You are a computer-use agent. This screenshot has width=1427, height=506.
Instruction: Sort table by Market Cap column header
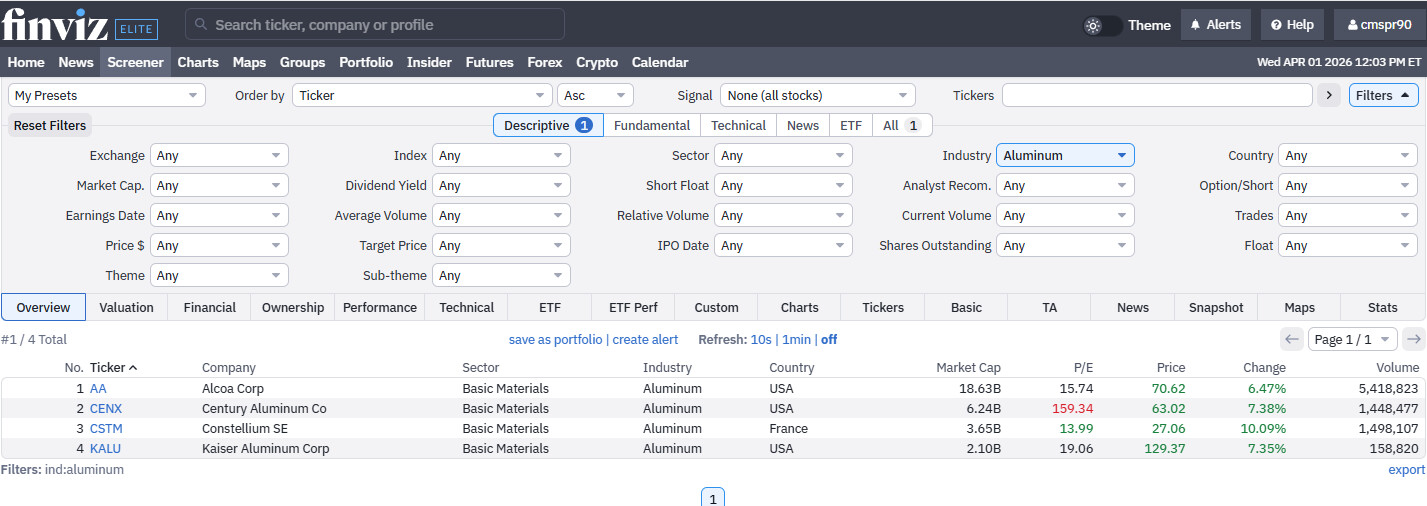tap(967, 368)
